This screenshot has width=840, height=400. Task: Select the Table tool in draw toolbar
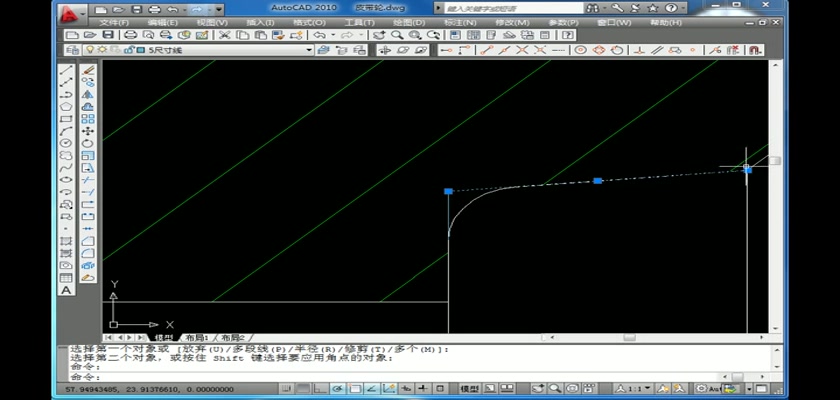pos(66,278)
